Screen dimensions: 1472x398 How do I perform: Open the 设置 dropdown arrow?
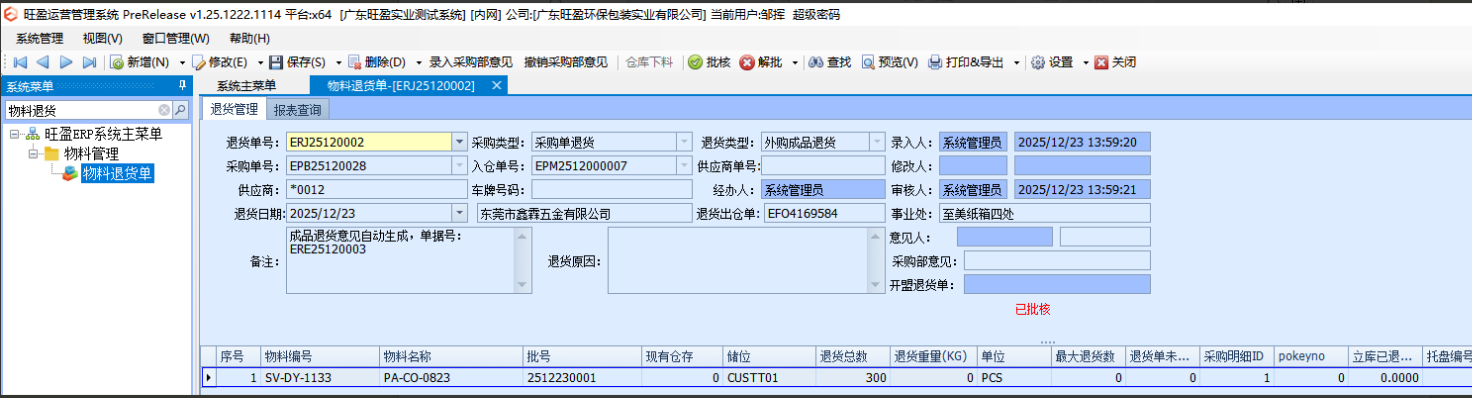[x=1085, y=62]
